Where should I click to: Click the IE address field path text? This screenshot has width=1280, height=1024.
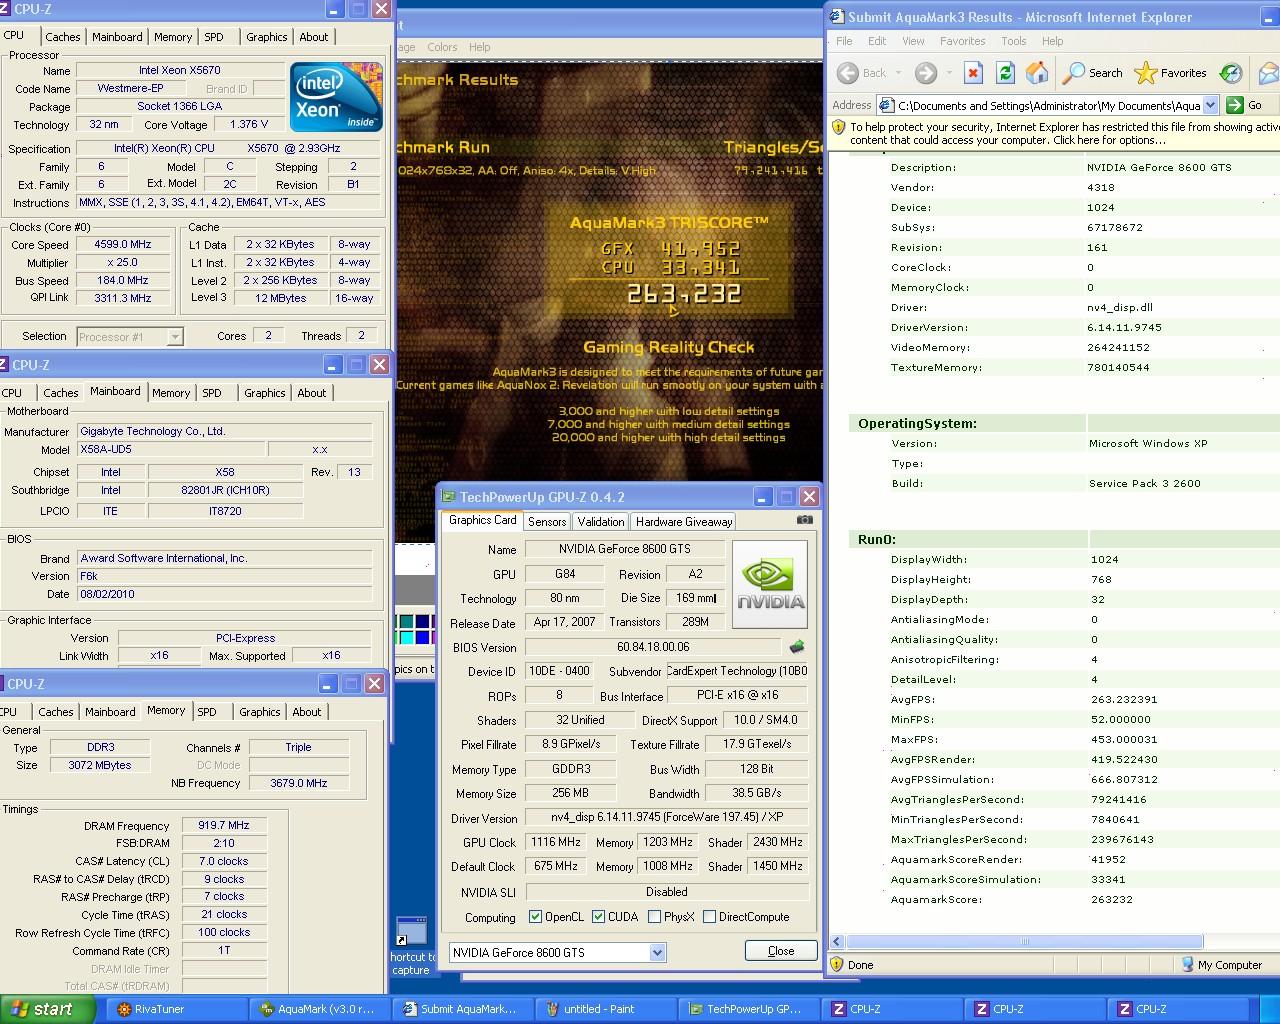pos(1048,105)
